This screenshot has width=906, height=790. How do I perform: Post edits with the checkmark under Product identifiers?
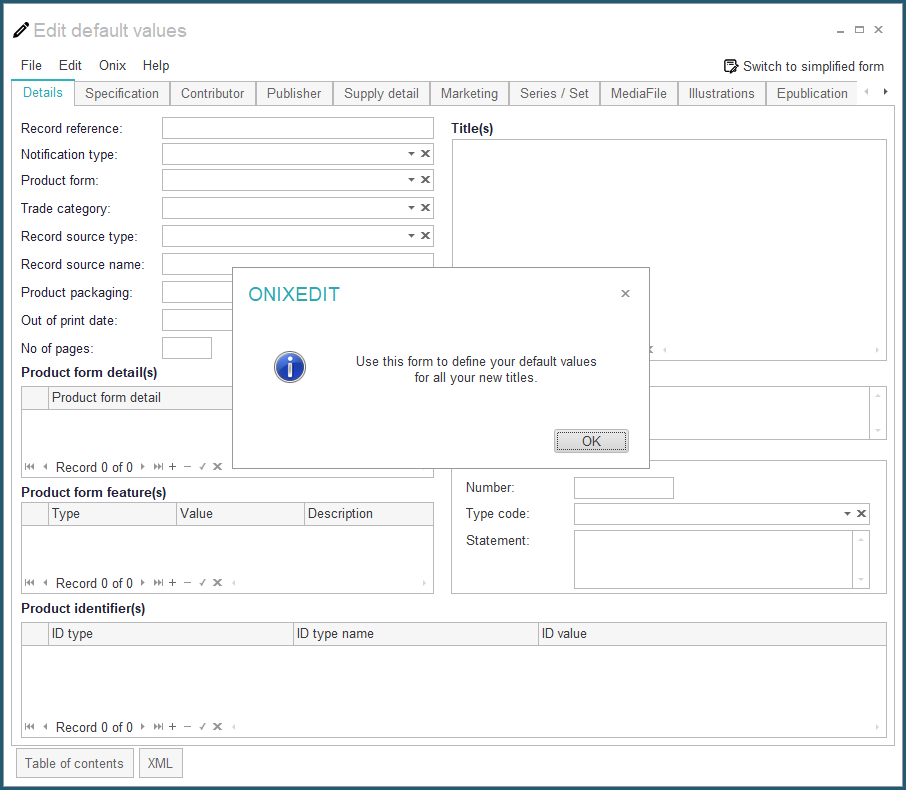202,727
